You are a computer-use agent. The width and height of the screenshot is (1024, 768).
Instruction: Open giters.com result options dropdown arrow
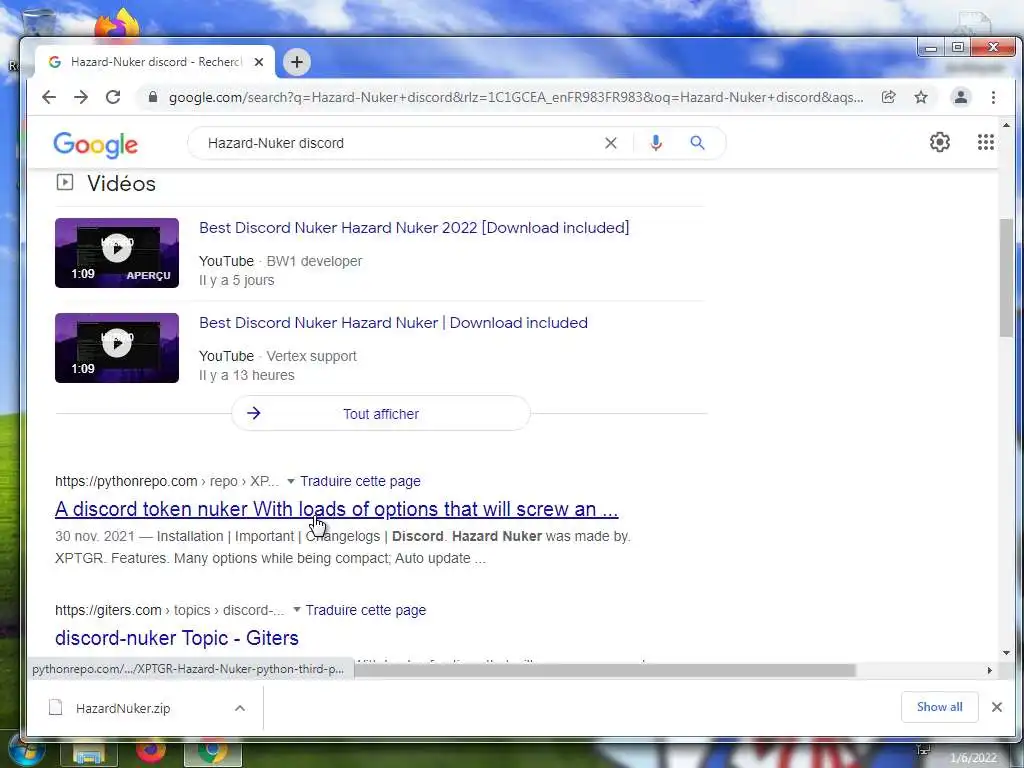coord(296,610)
